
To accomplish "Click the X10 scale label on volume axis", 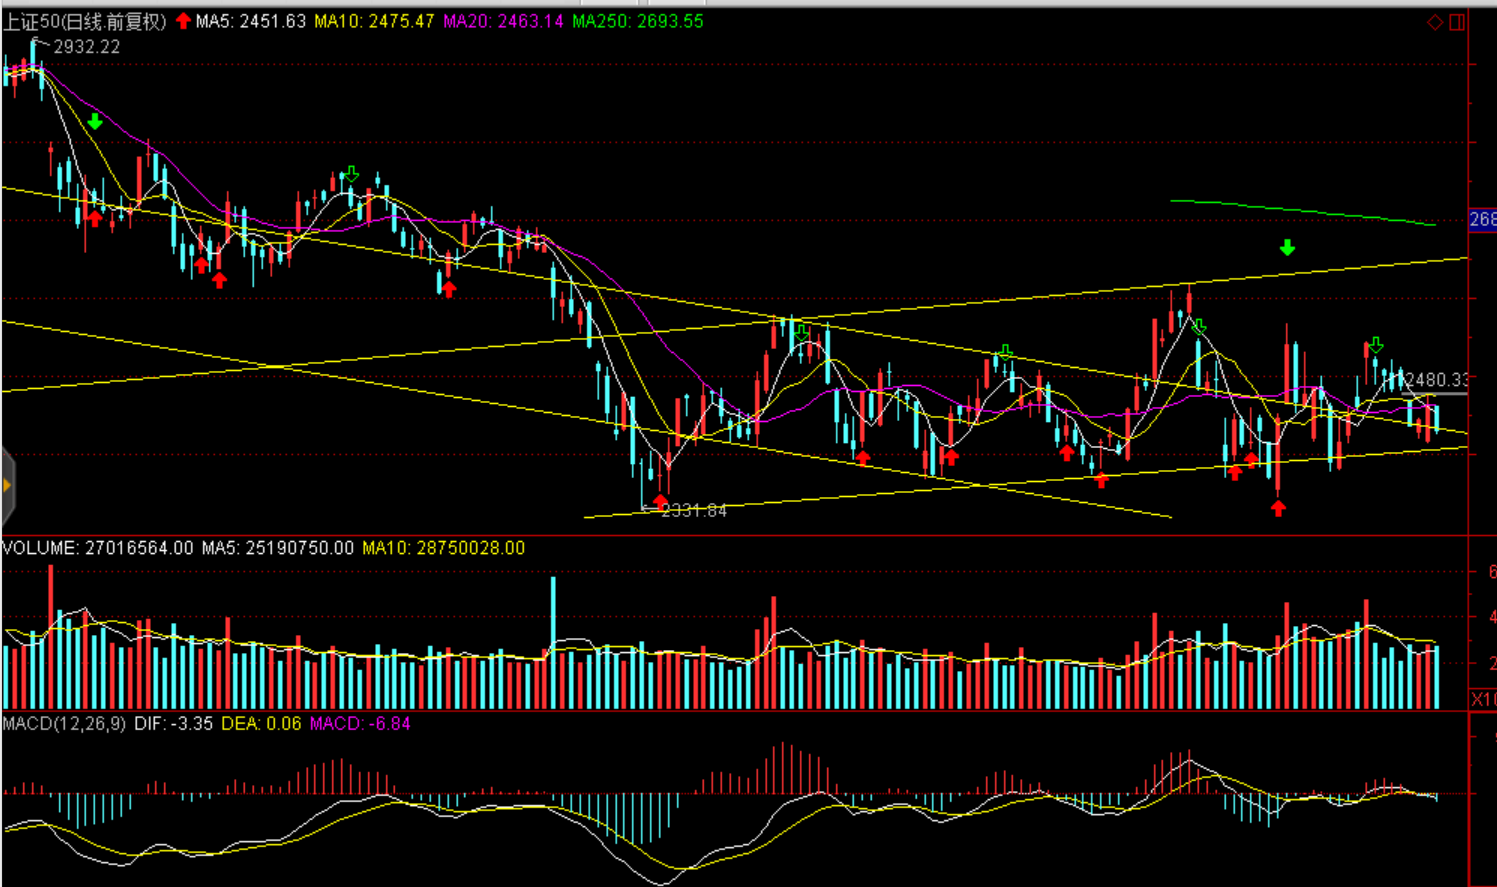I will pyautogui.click(x=1483, y=698).
